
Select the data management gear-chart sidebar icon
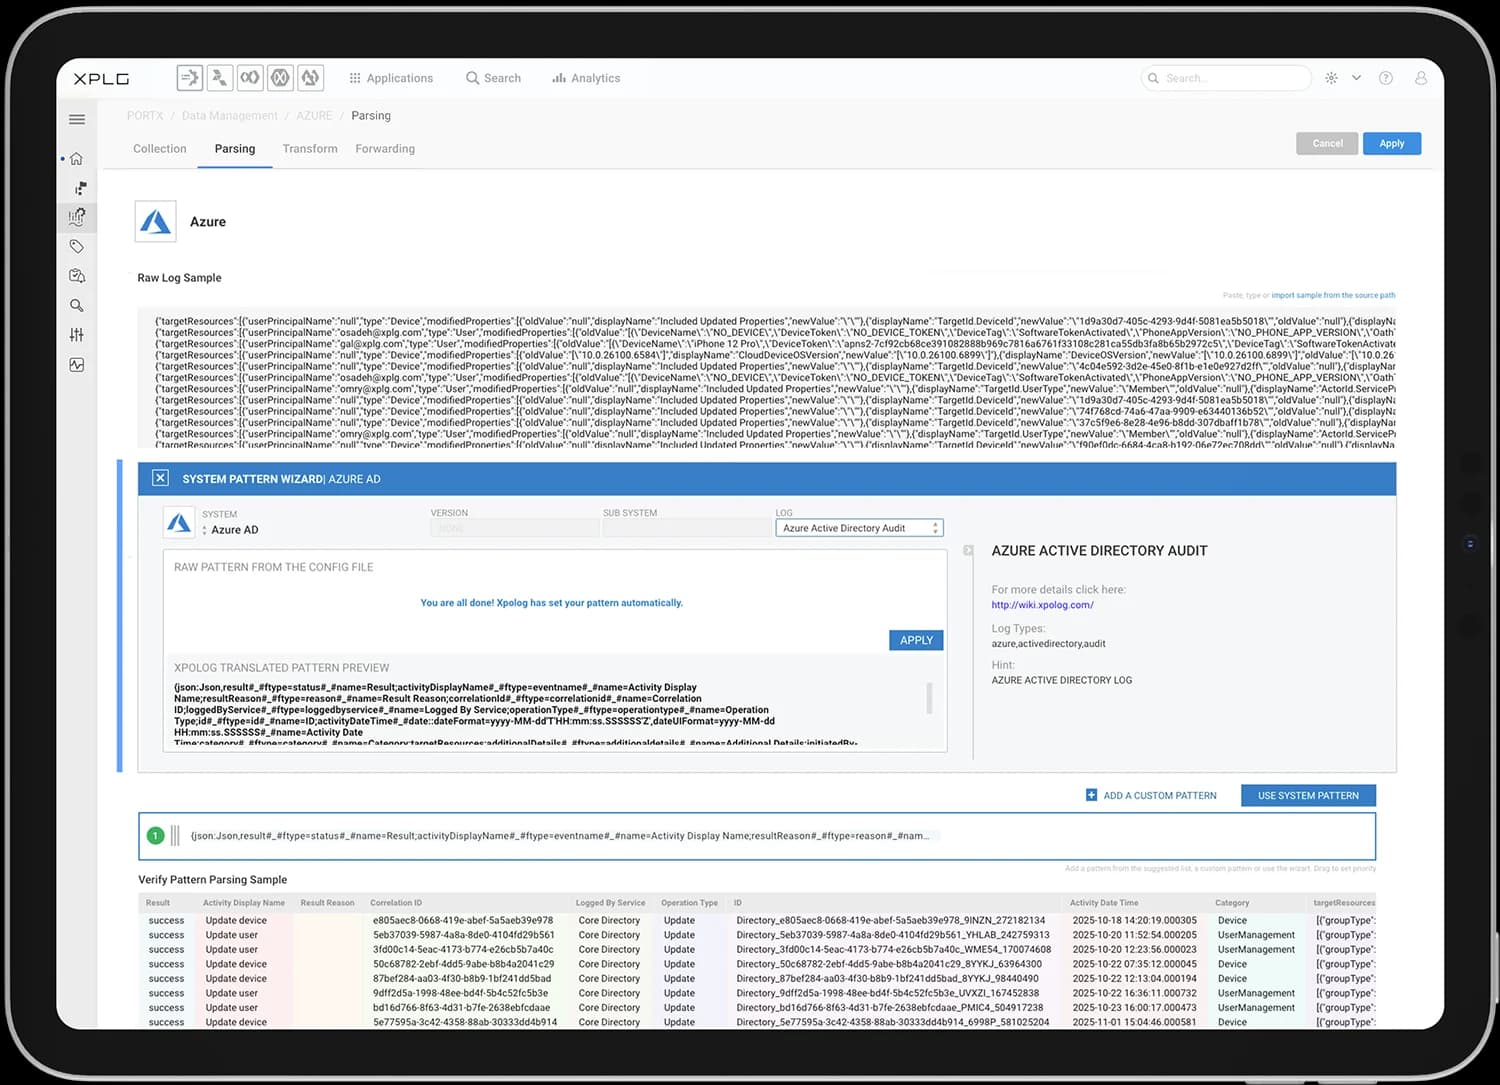pos(77,216)
